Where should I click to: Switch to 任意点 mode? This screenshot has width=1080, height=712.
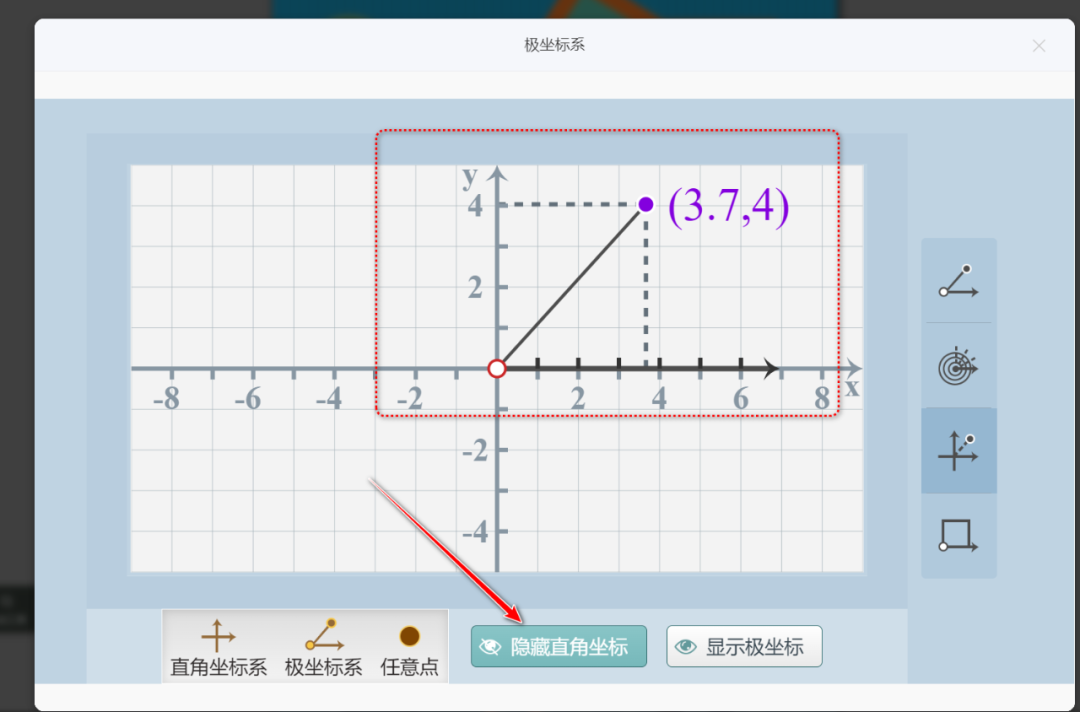tap(410, 645)
